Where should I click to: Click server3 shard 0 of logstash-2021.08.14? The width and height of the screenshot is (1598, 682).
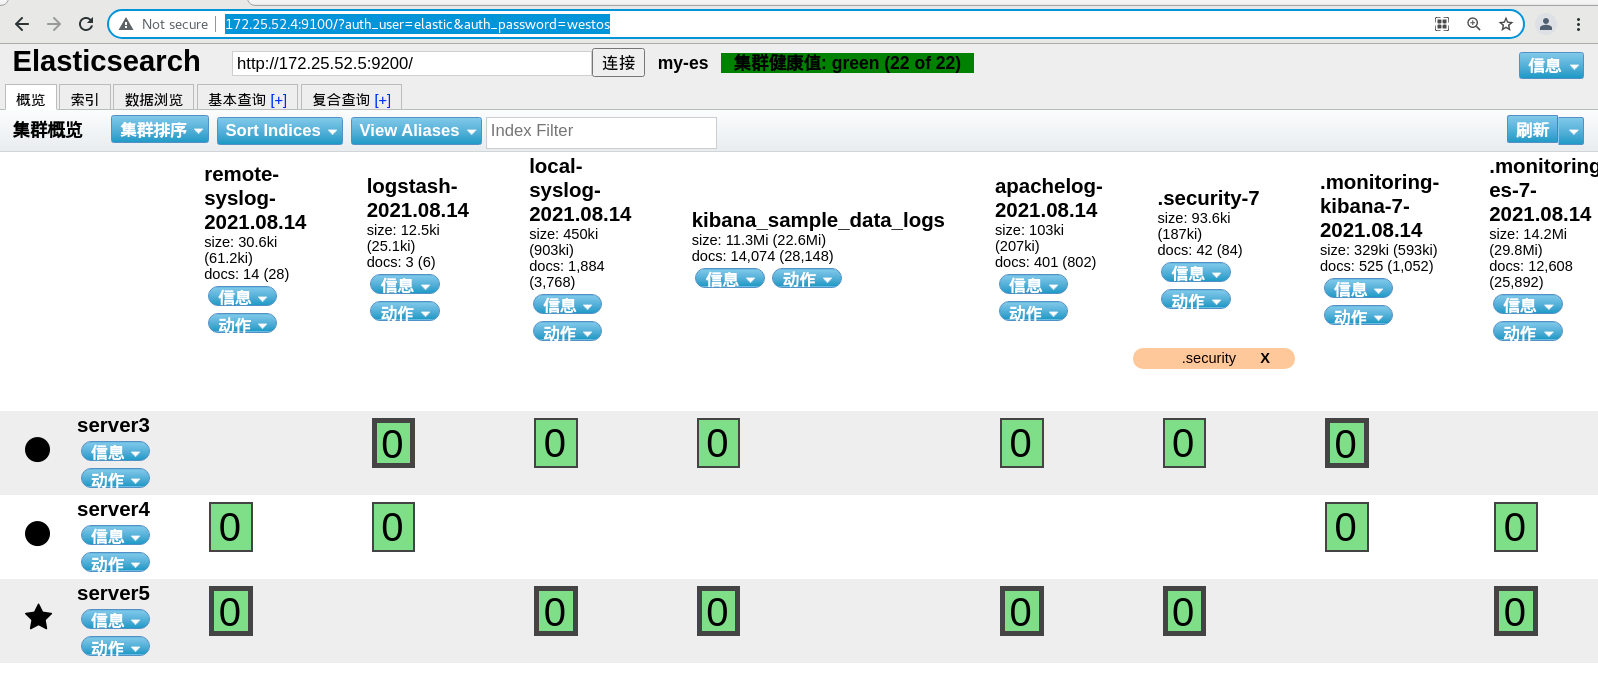pos(393,443)
